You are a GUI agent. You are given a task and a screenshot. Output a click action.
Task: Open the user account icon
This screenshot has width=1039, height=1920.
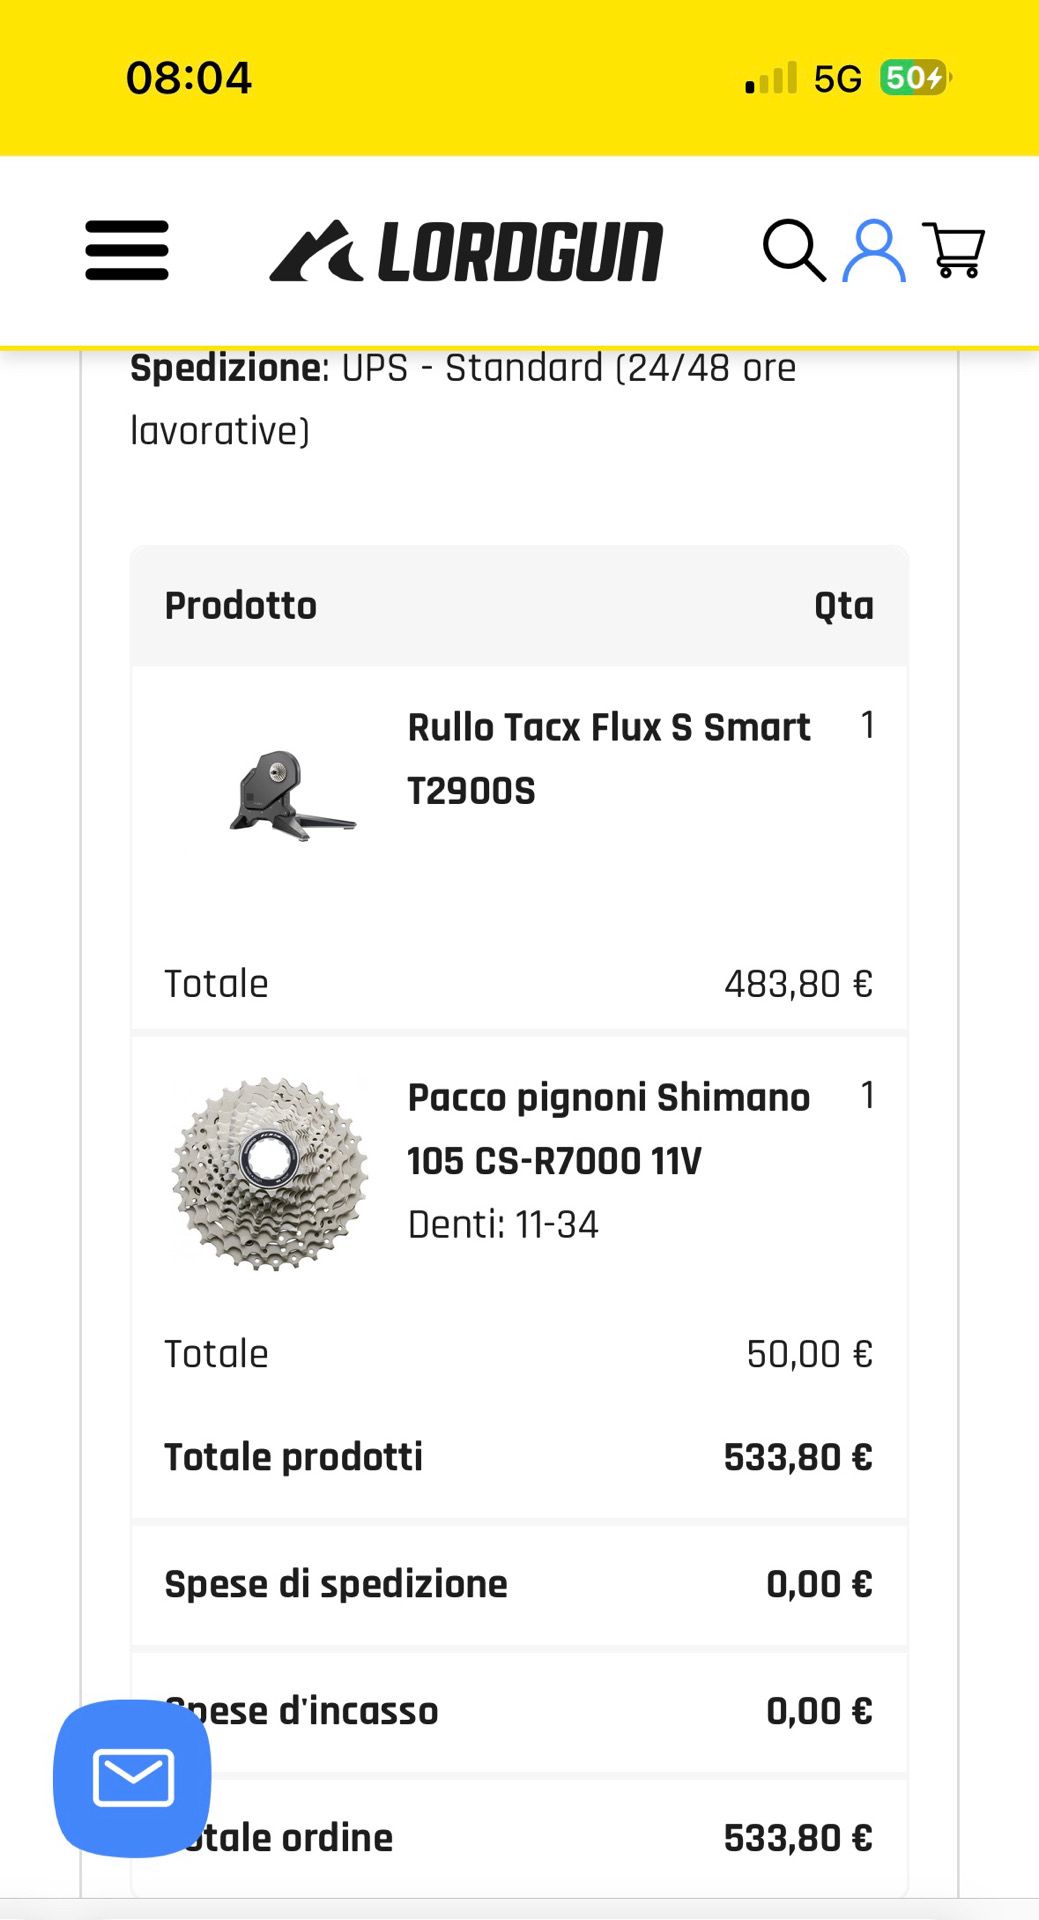point(874,250)
